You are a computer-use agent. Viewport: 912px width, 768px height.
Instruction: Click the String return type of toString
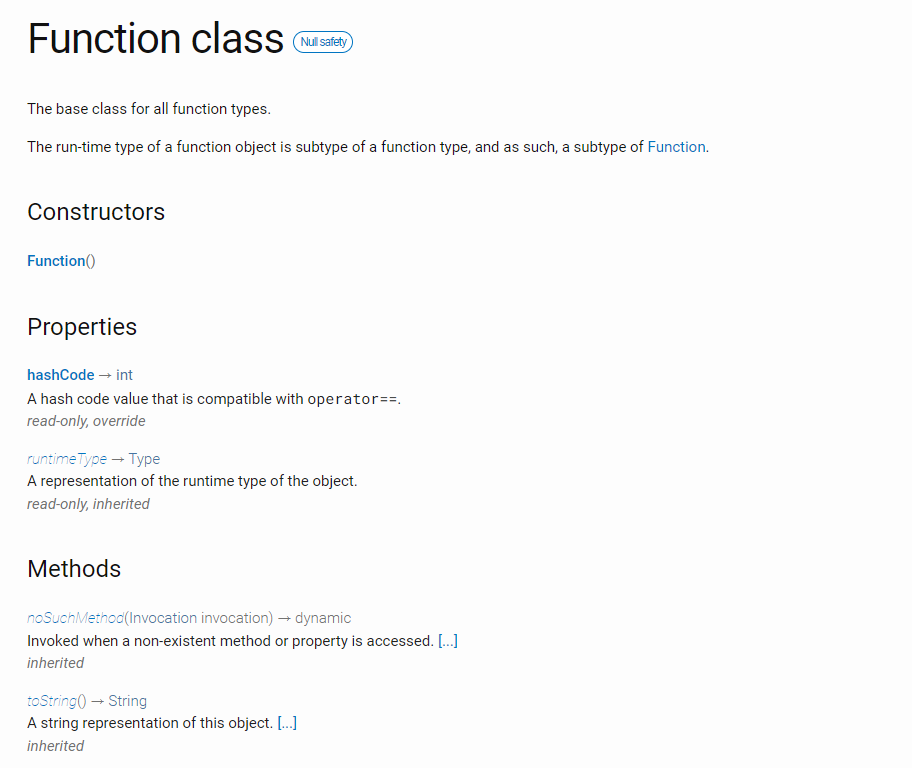[x=128, y=701]
